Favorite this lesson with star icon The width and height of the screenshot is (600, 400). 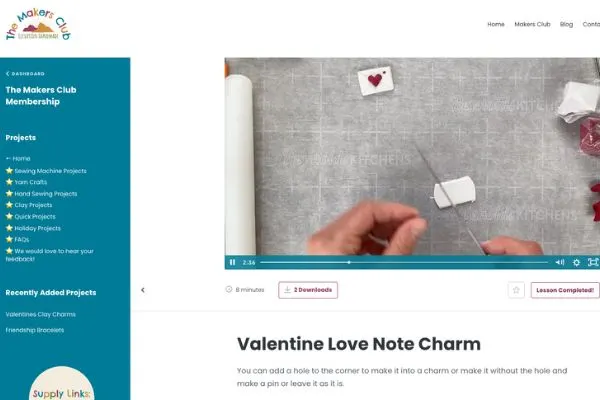[516, 290]
